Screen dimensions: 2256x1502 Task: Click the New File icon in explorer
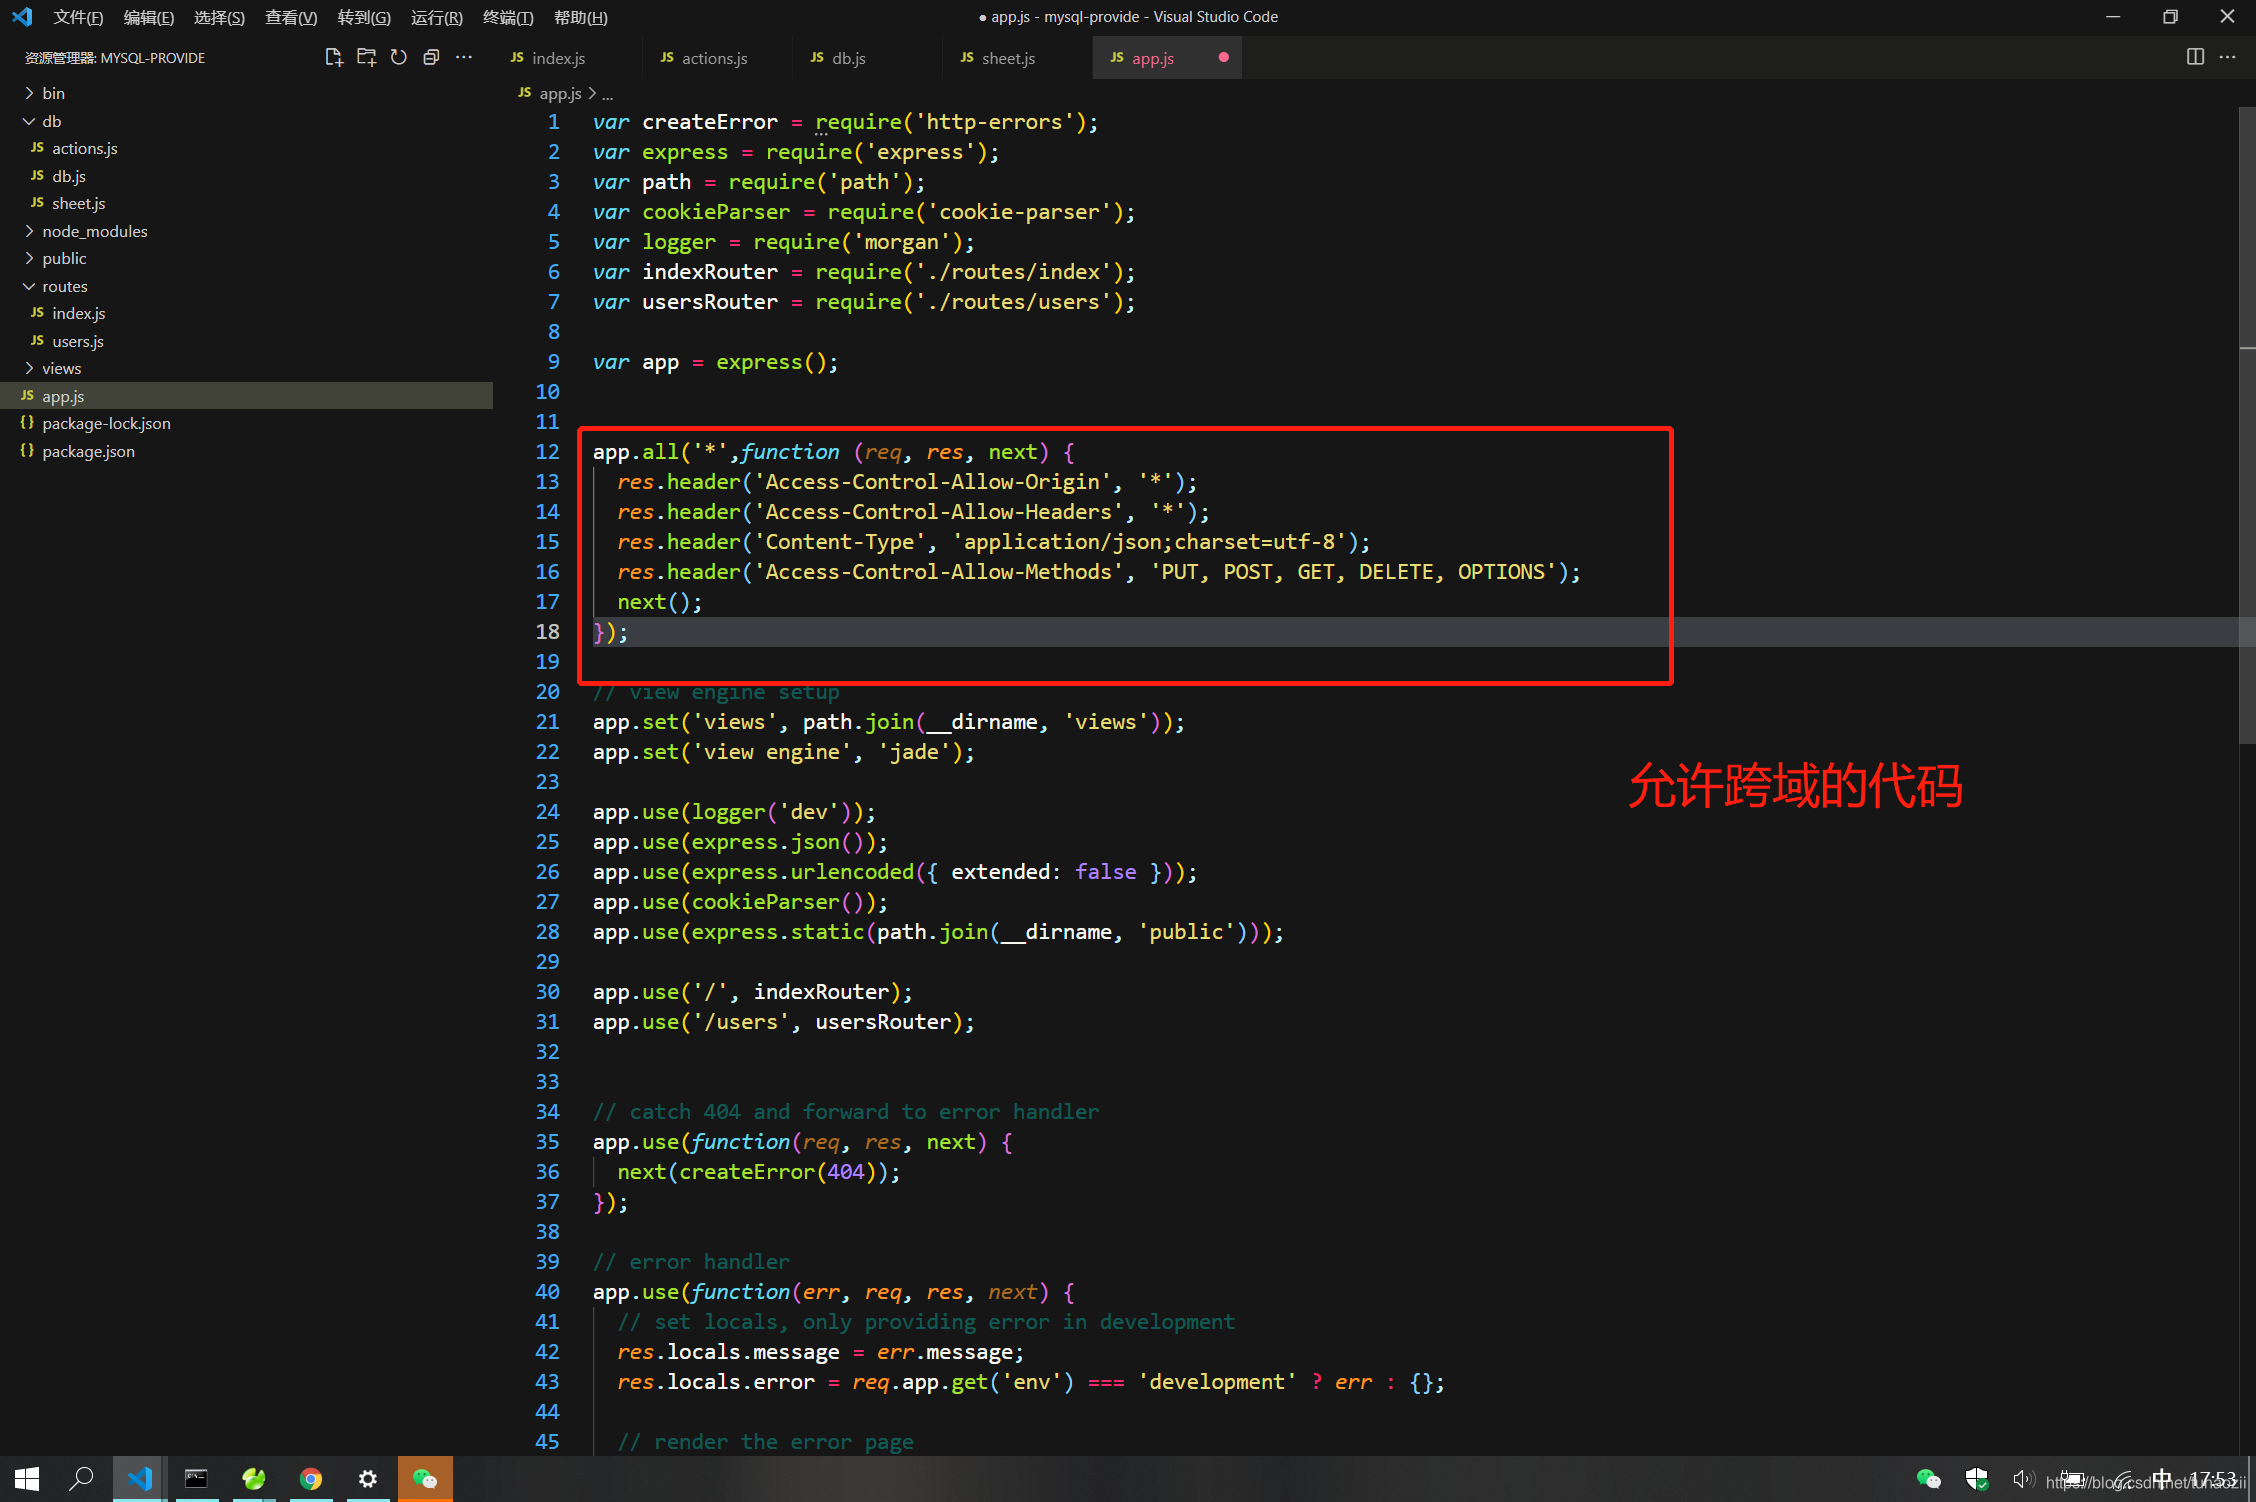click(x=334, y=57)
